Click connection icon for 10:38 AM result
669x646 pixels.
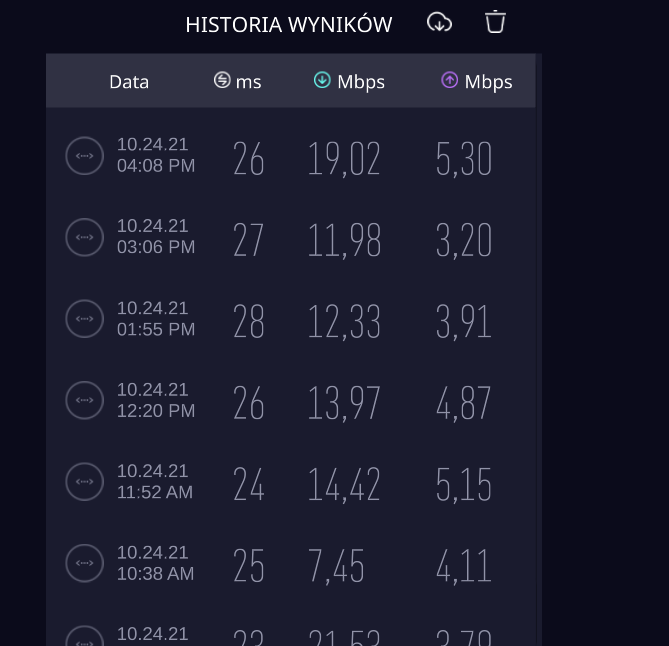tap(84, 563)
